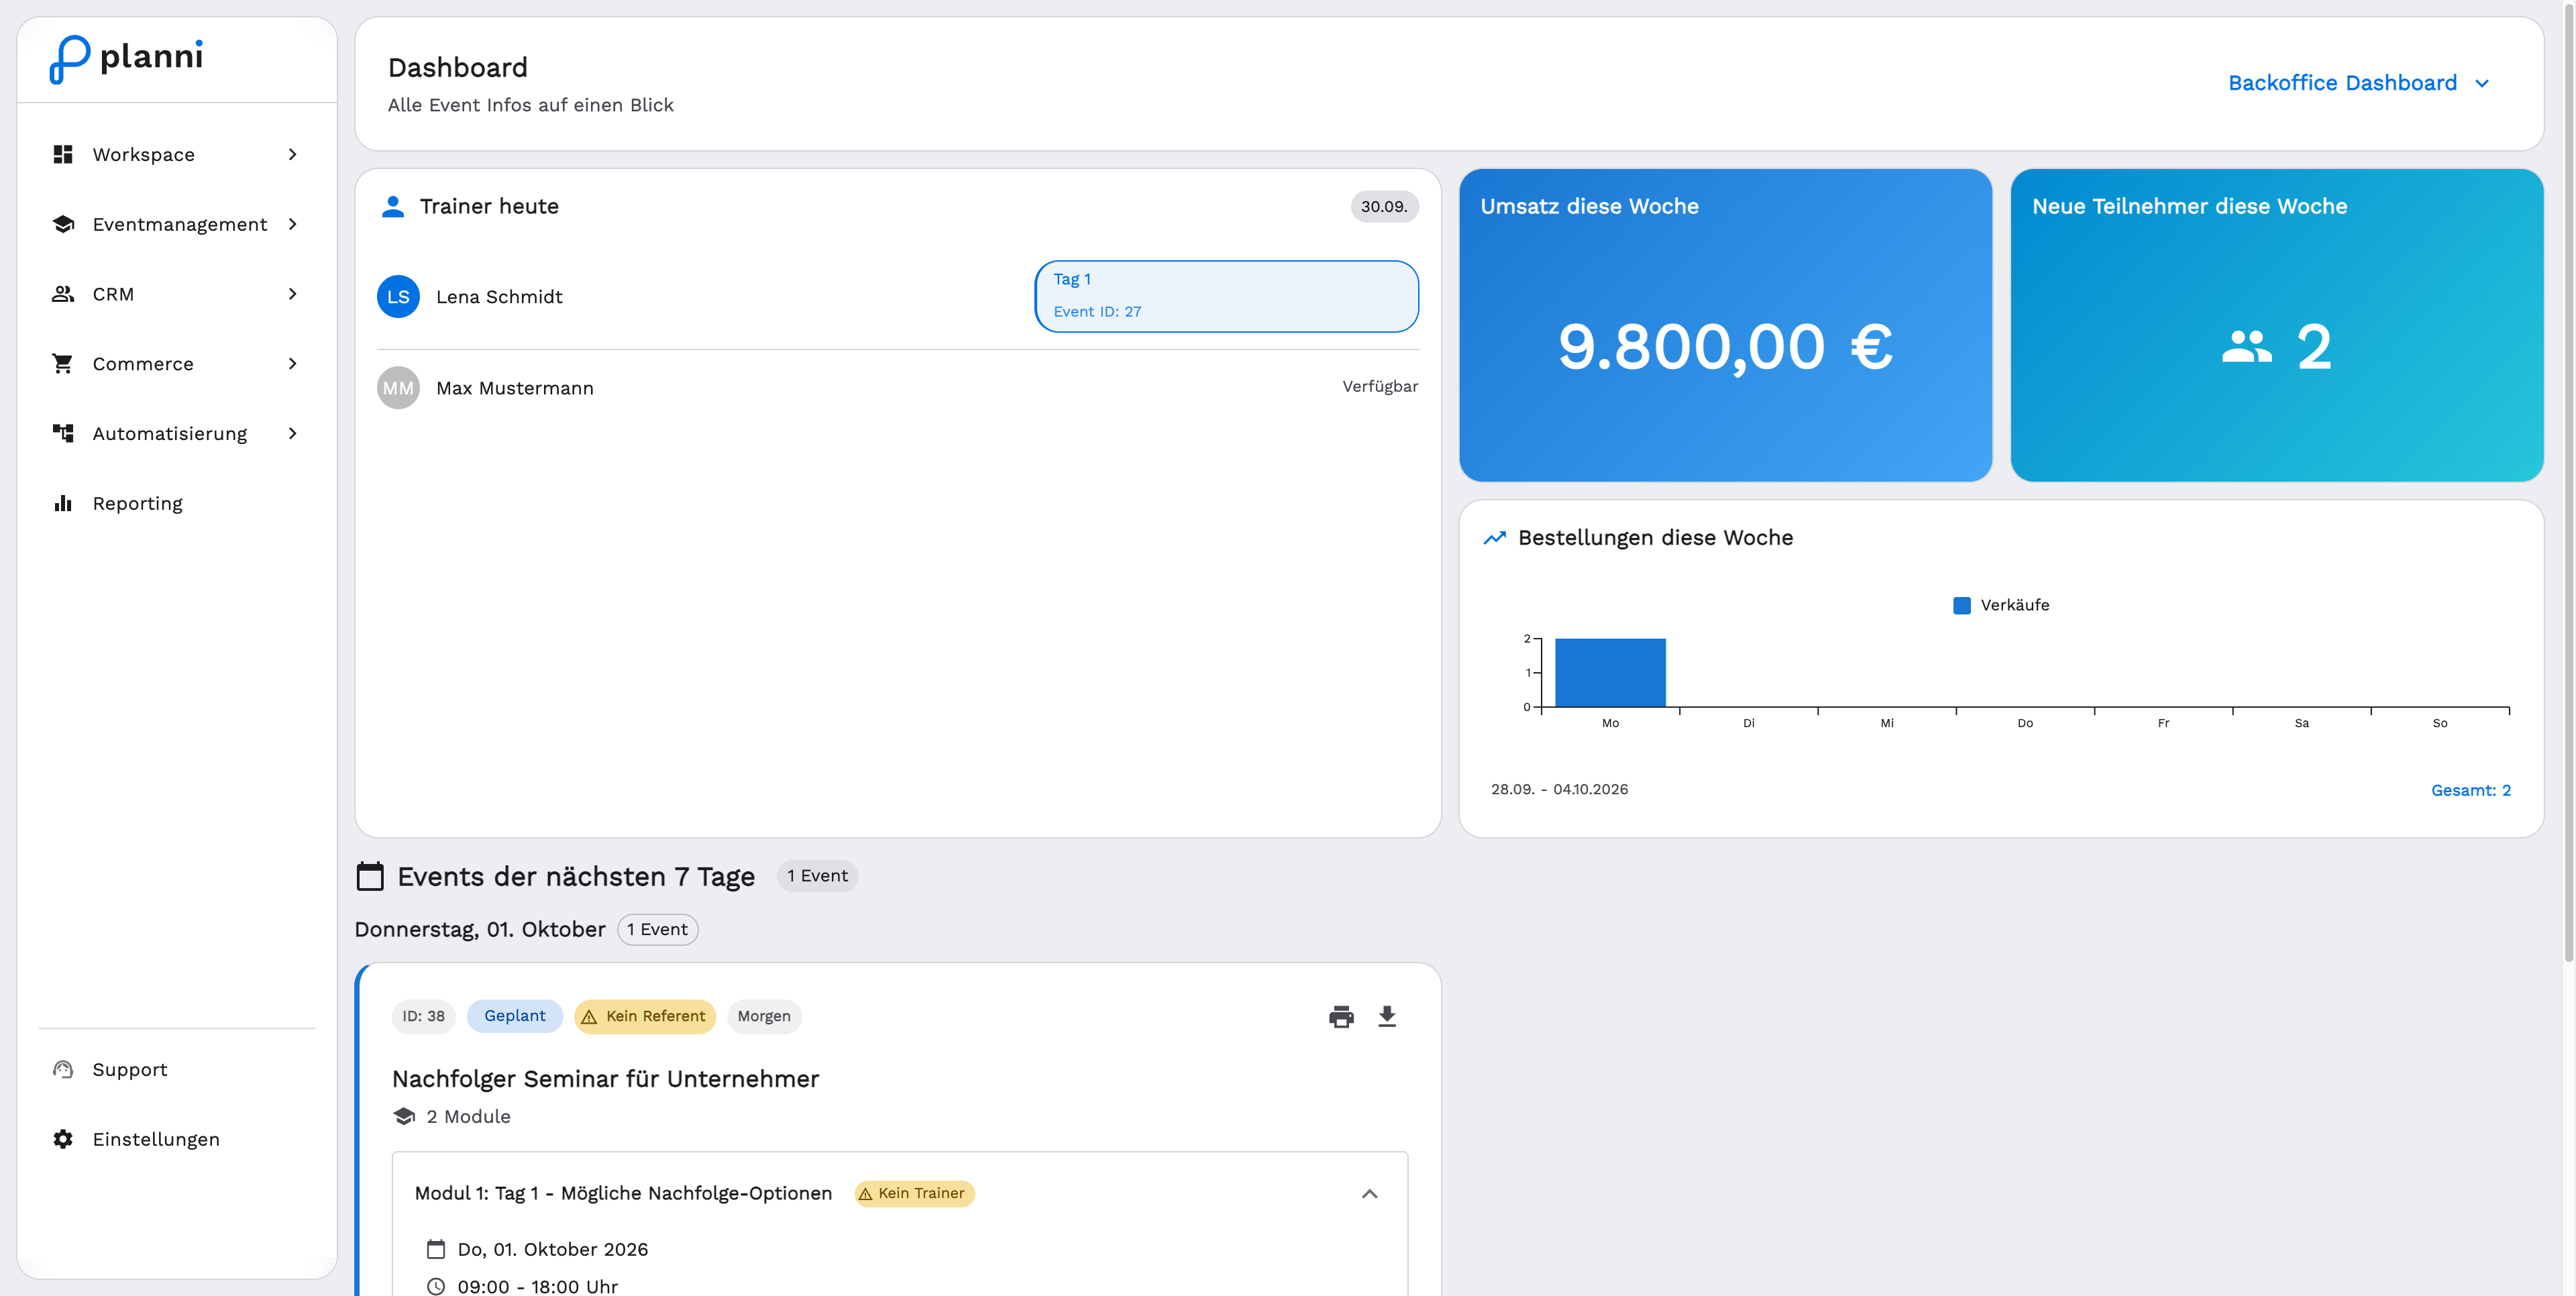Click the Workspace grid icon
Image resolution: width=2576 pixels, height=1296 pixels.
click(x=63, y=154)
